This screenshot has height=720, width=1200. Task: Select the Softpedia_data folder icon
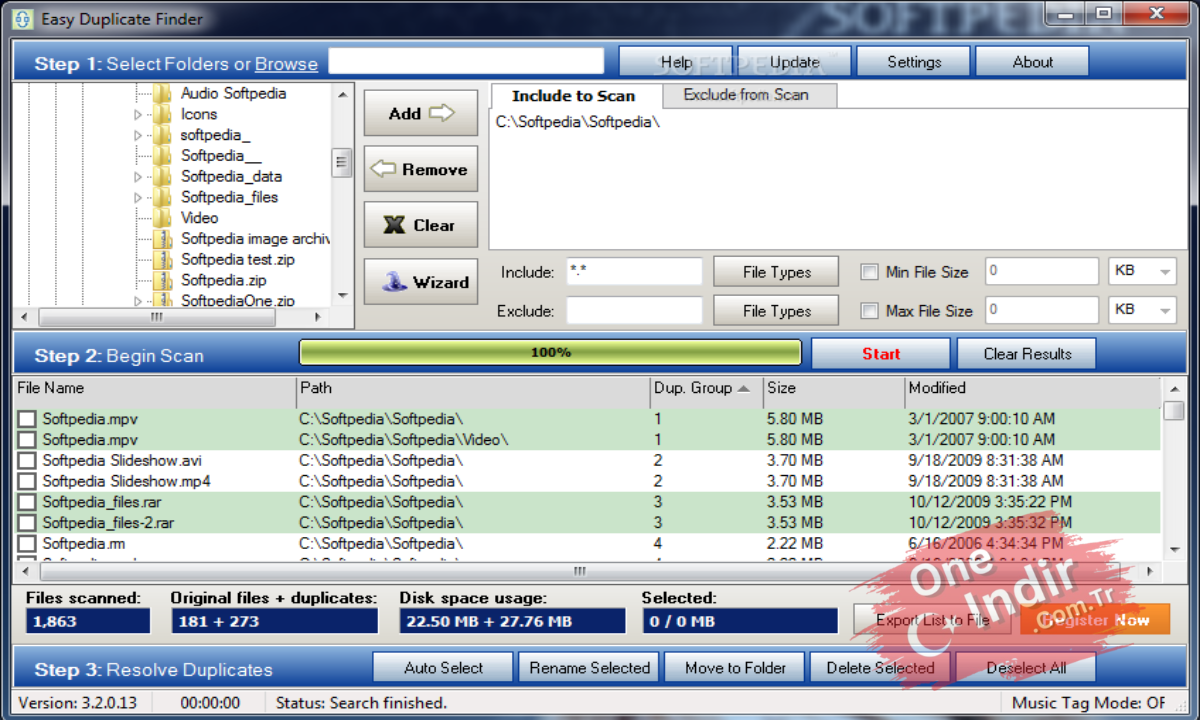point(162,176)
